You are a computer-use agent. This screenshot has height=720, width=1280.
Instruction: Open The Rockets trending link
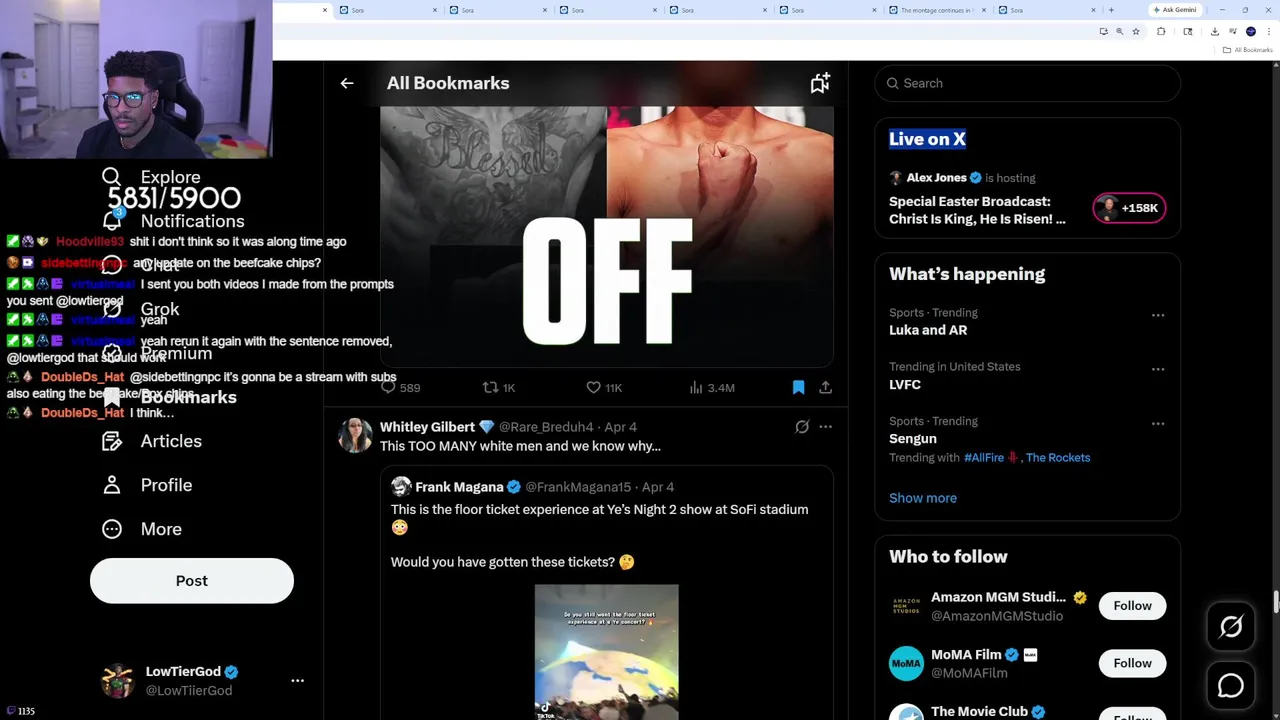(1058, 458)
